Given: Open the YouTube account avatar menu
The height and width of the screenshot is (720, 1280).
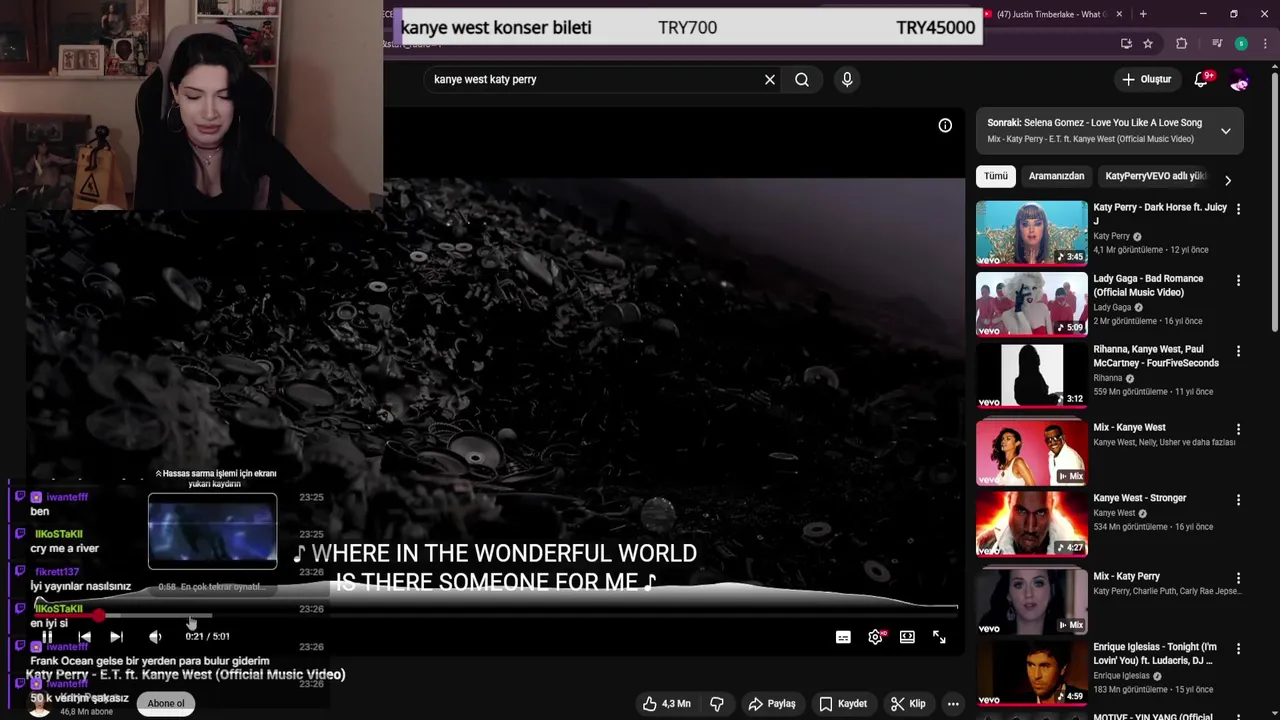Looking at the screenshot, I should click(1239, 80).
